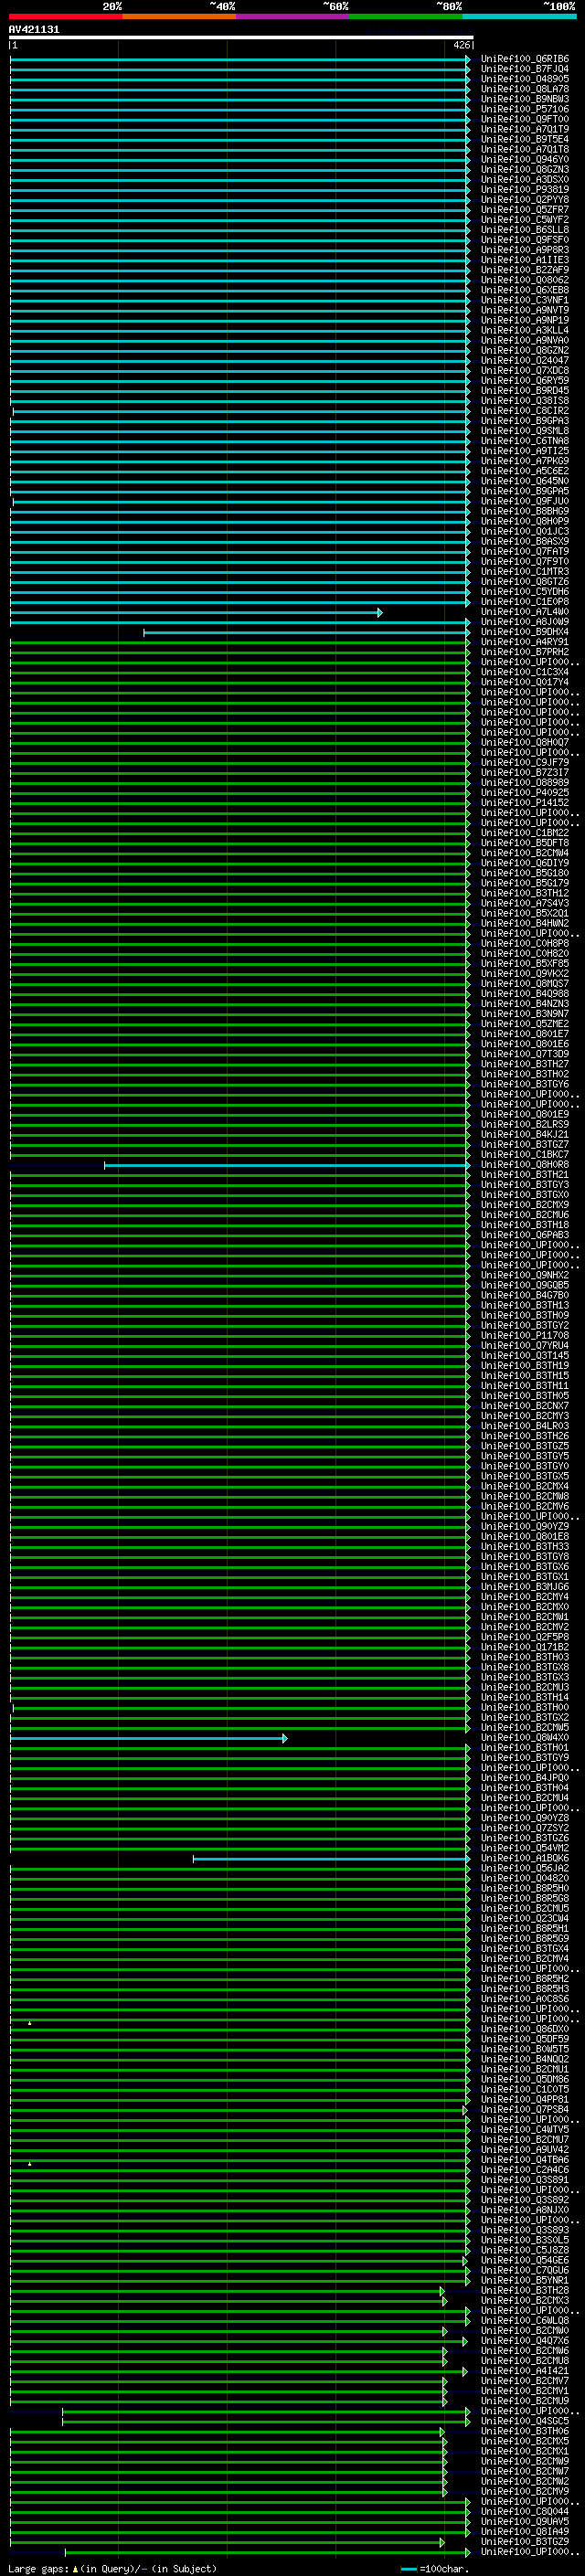This screenshot has height=2576, width=585.
Task: Click the short cyan alignment bar for Q8W4X0
Action: [x=149, y=1738]
